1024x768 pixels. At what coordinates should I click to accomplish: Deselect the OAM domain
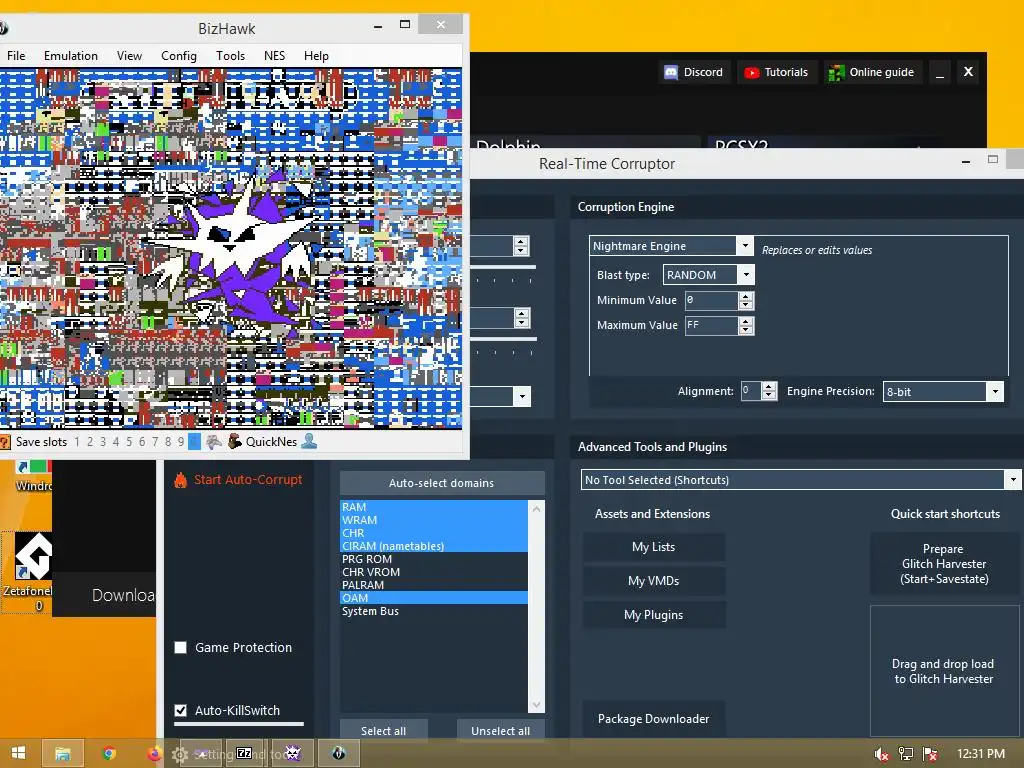coord(434,598)
